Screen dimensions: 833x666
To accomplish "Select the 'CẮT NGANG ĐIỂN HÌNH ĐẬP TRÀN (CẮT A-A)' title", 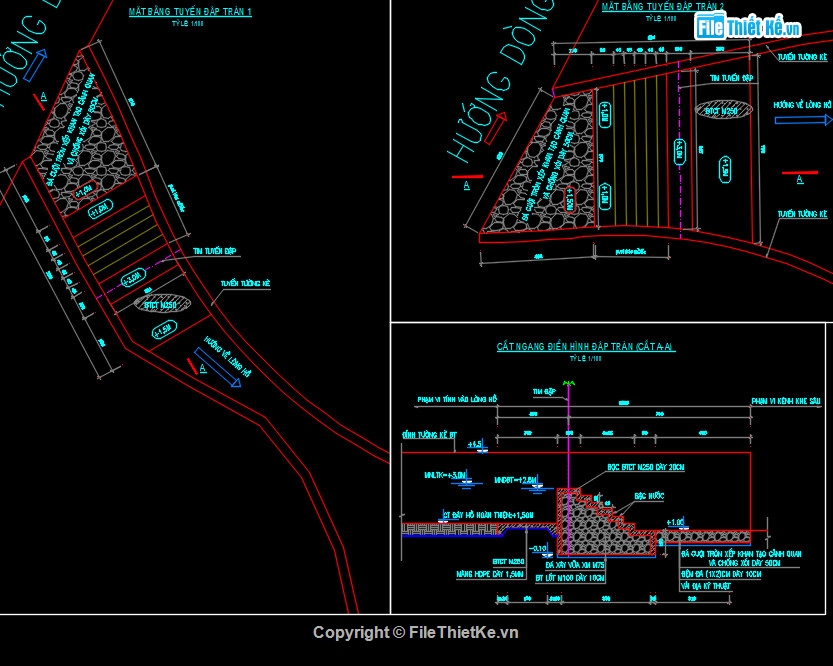I will click(x=585, y=346).
